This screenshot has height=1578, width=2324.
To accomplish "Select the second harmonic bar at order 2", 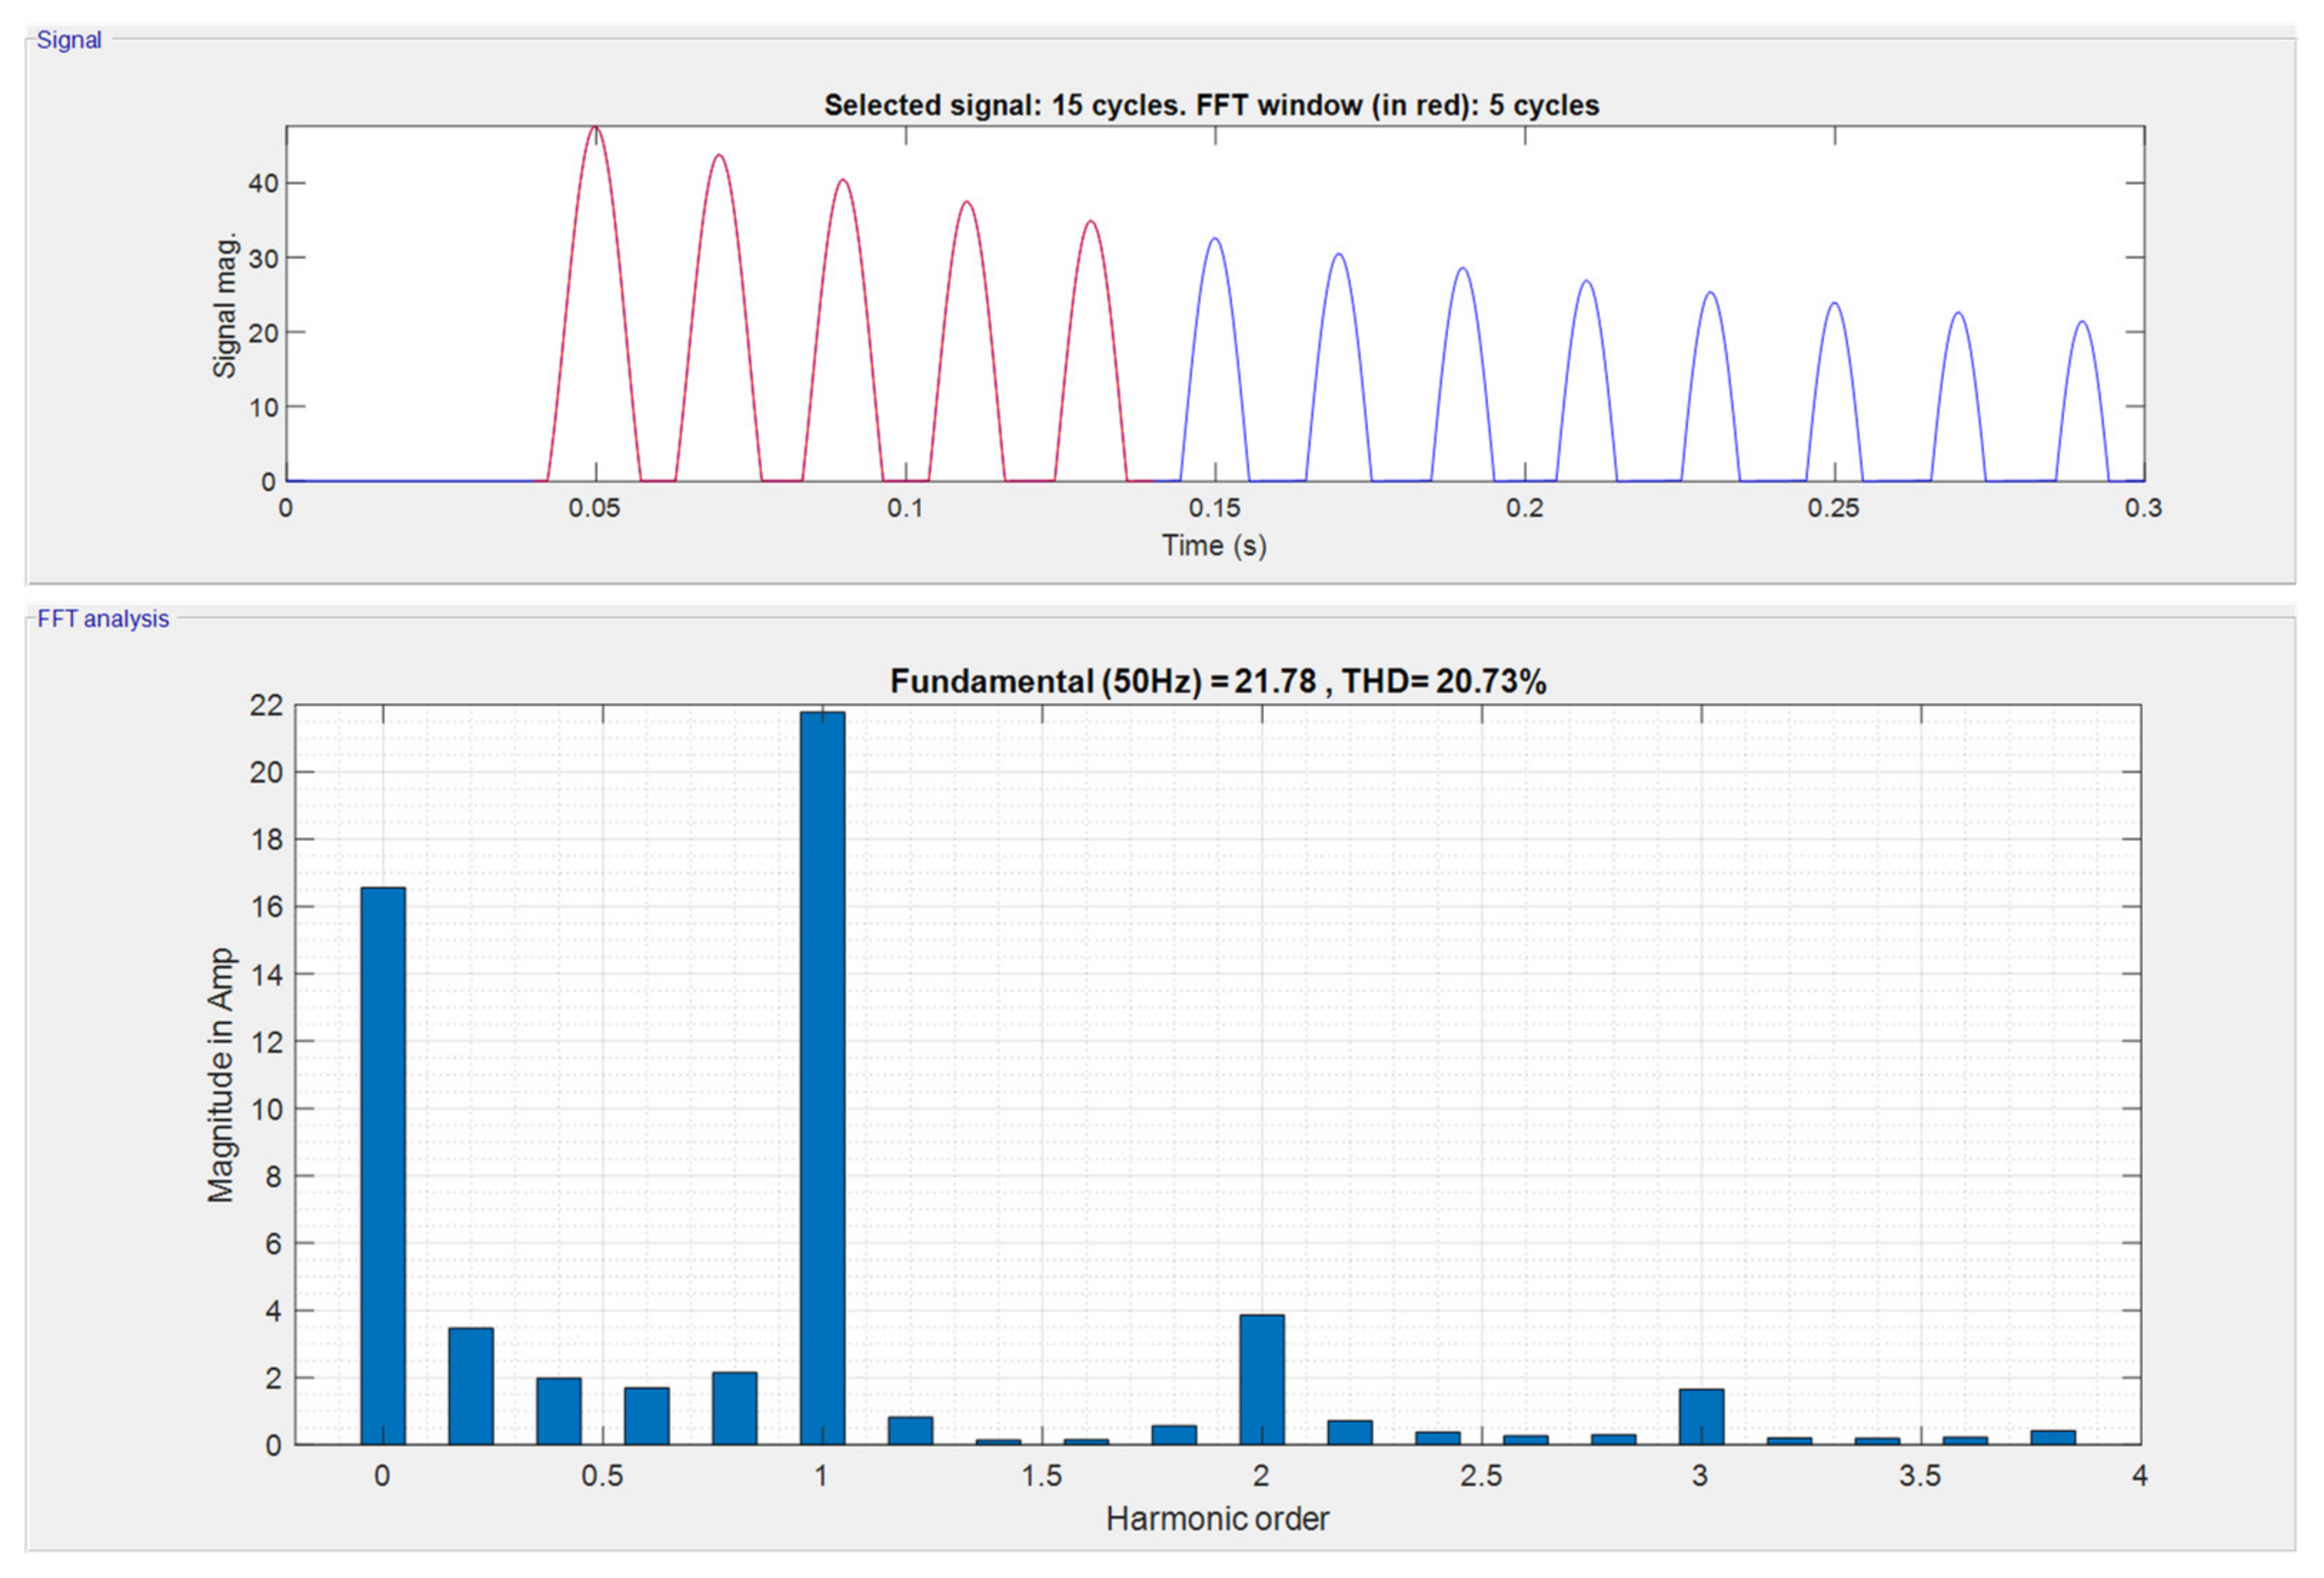I will click(1261, 1379).
